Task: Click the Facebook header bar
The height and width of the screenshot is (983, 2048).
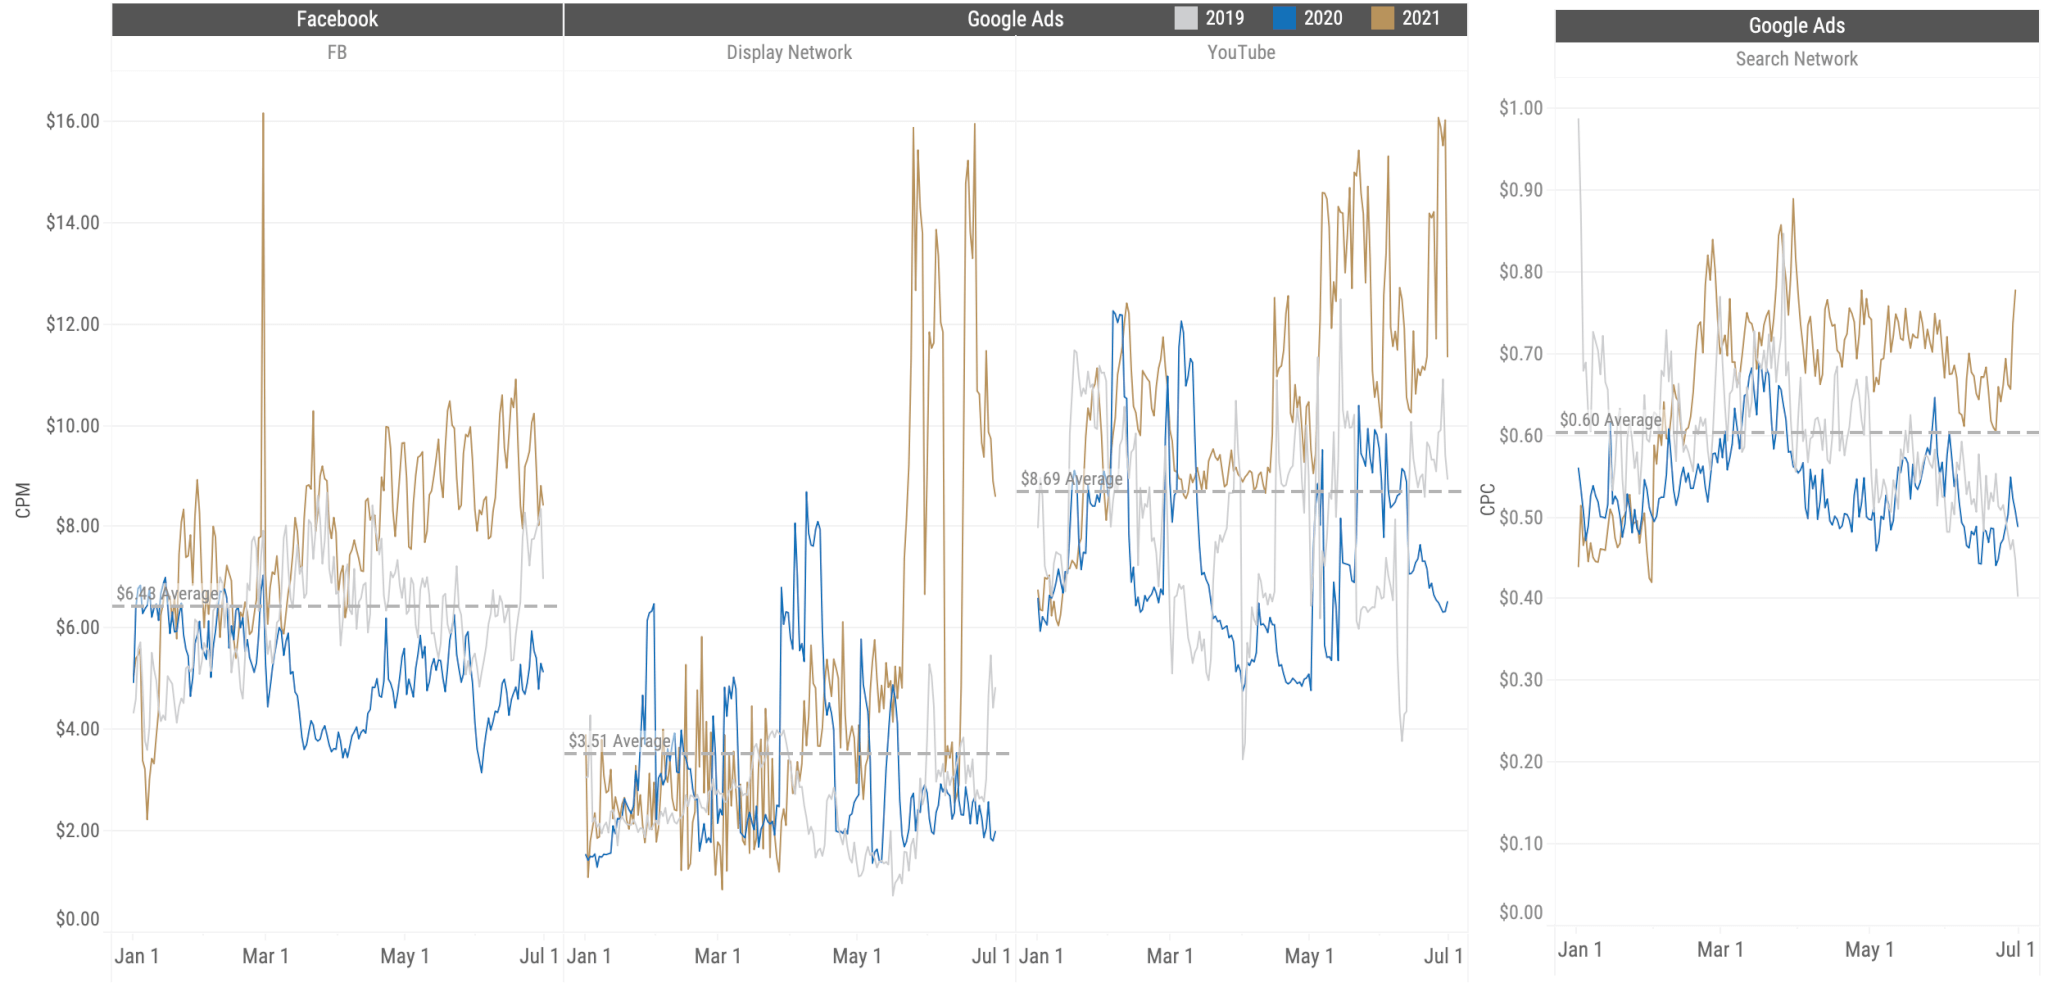Action: pos(337,19)
